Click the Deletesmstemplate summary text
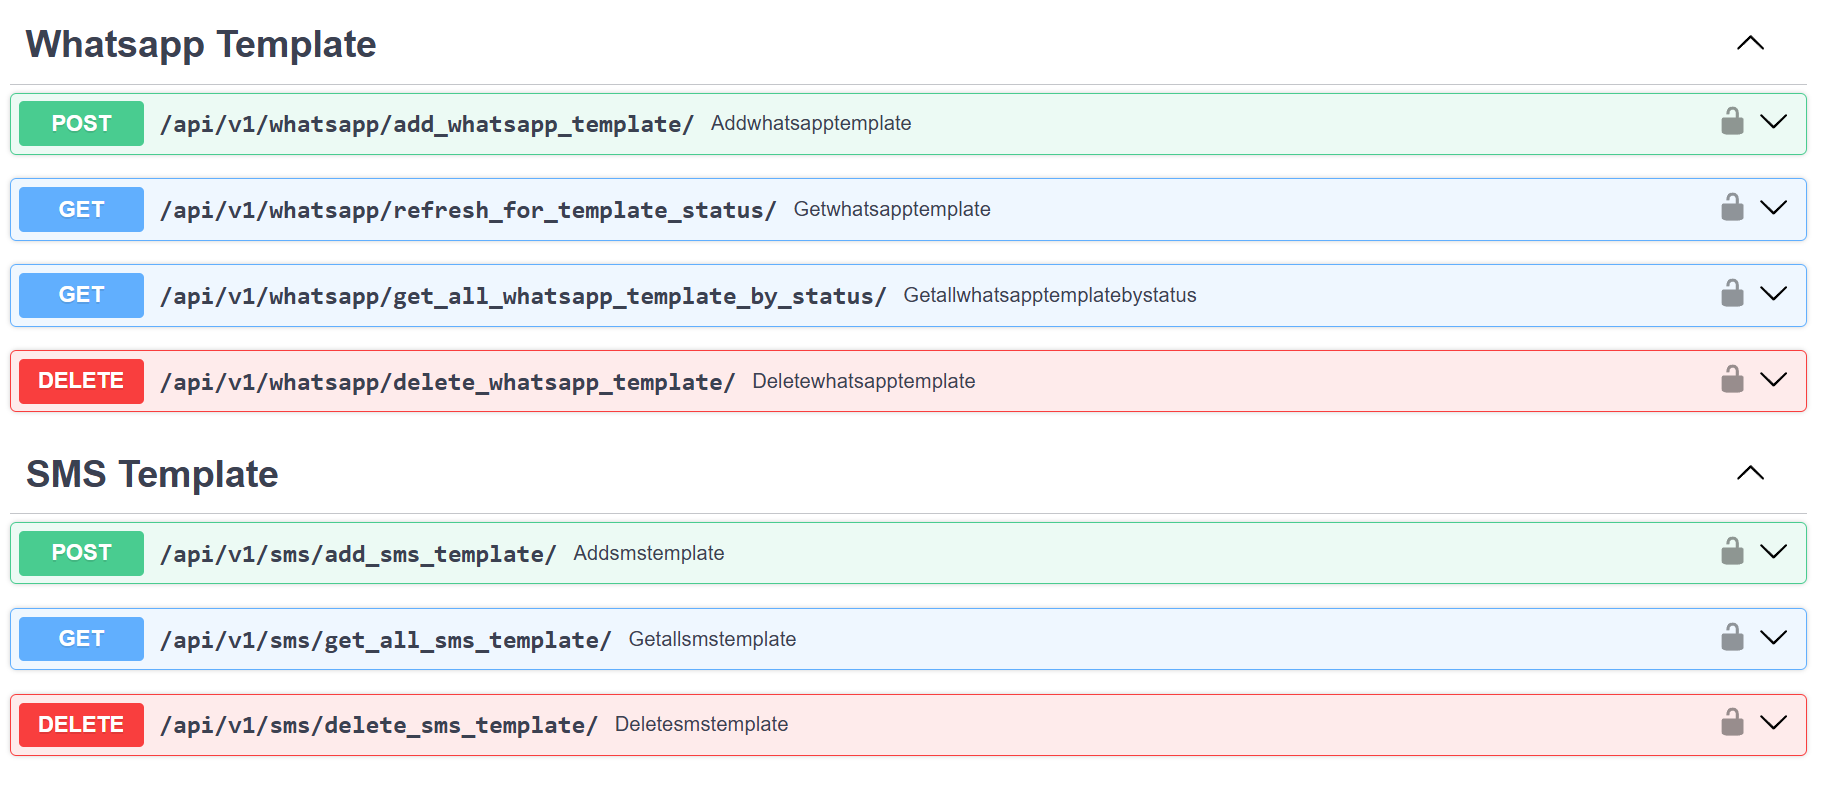Viewport: 1827px width, 795px height. (701, 725)
